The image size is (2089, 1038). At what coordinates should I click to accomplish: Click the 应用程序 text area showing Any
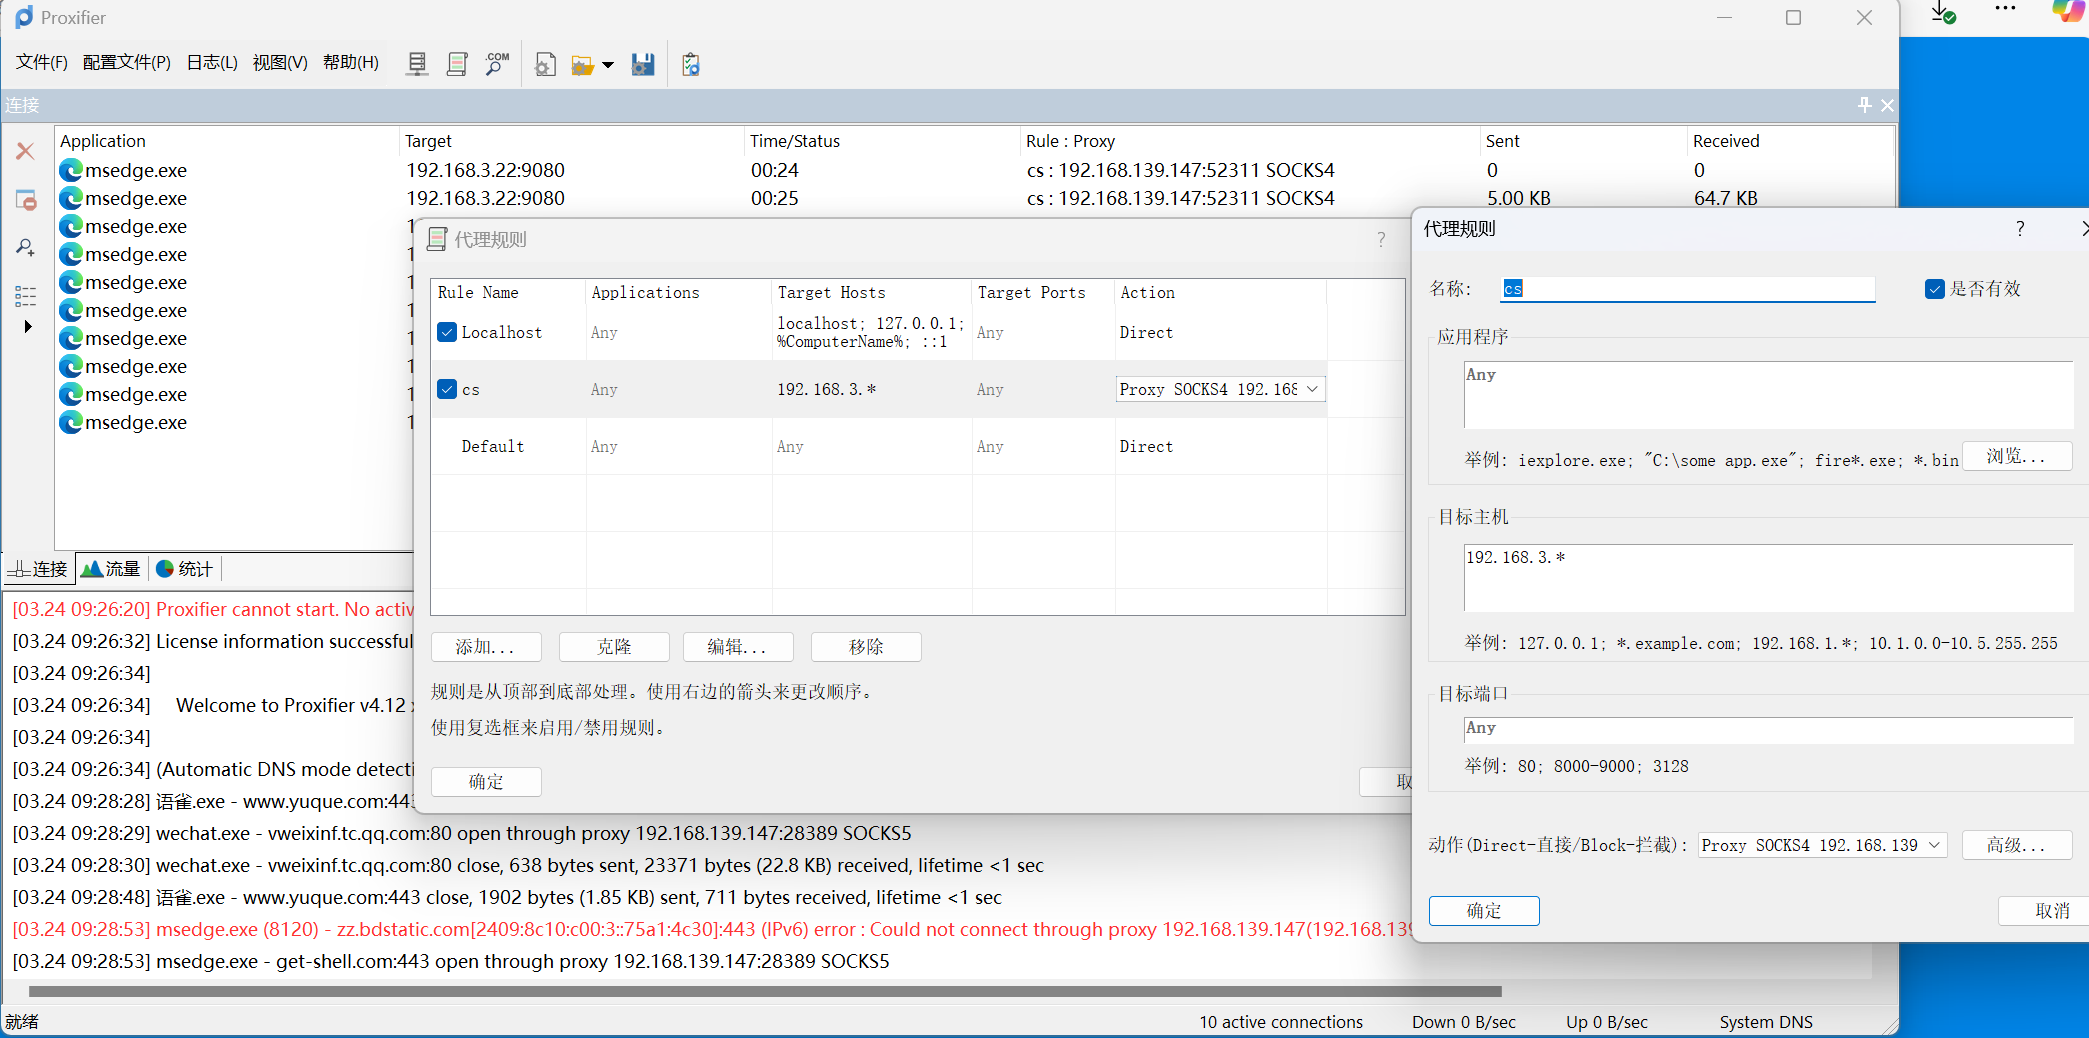coord(1769,395)
